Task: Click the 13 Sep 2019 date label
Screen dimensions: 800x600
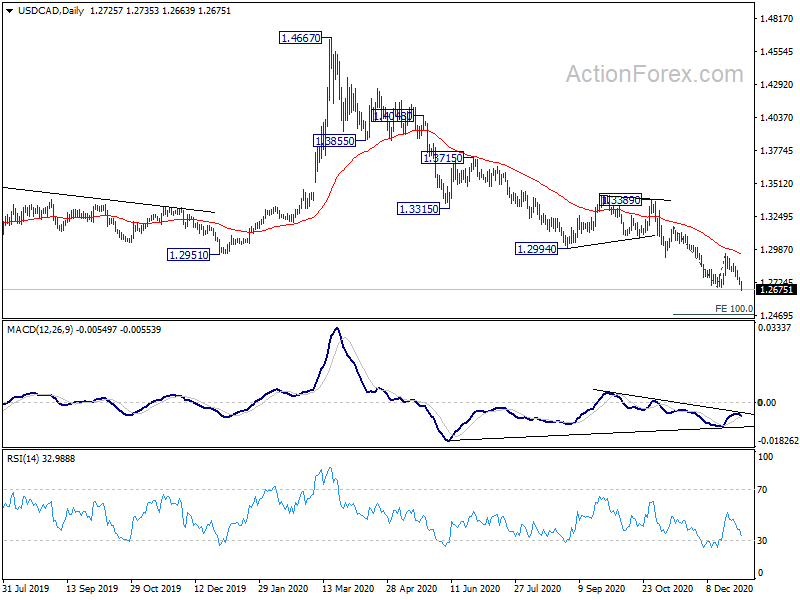Action: [x=92, y=588]
